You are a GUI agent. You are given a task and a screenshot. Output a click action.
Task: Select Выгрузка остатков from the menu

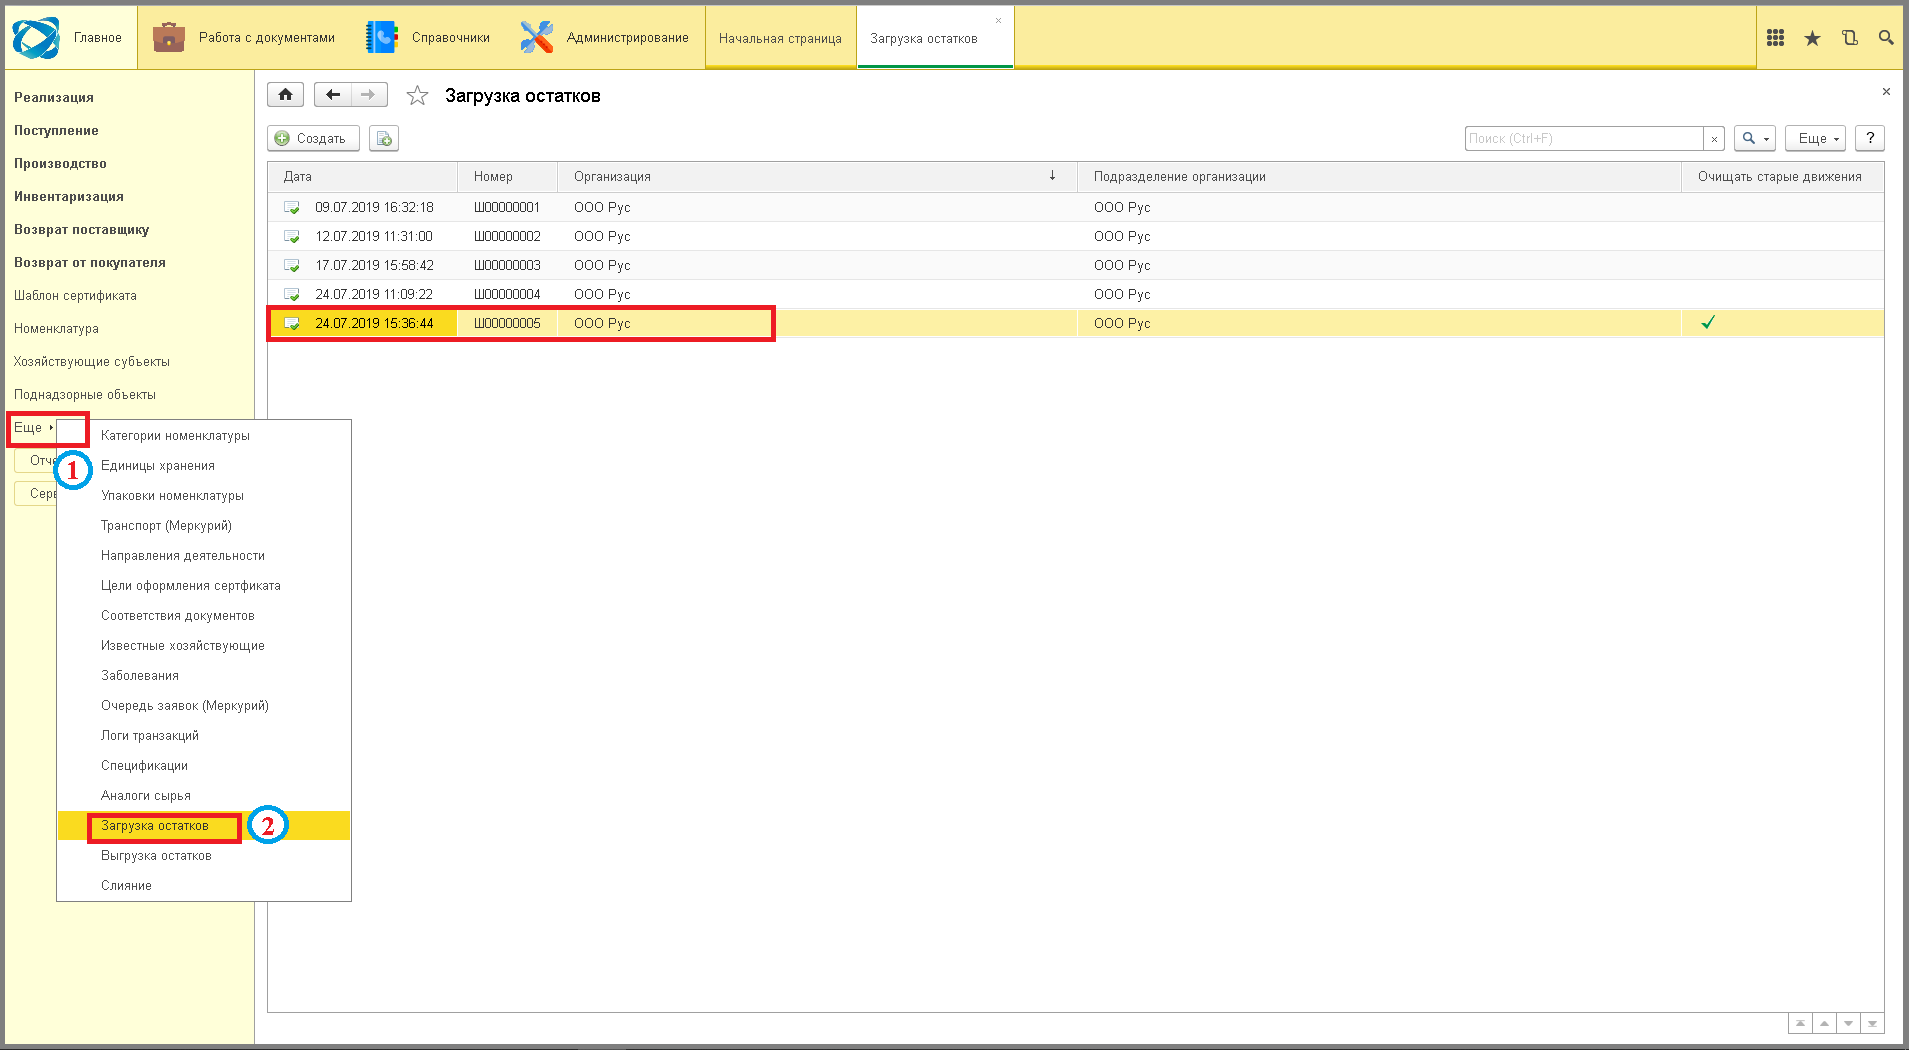point(204,856)
